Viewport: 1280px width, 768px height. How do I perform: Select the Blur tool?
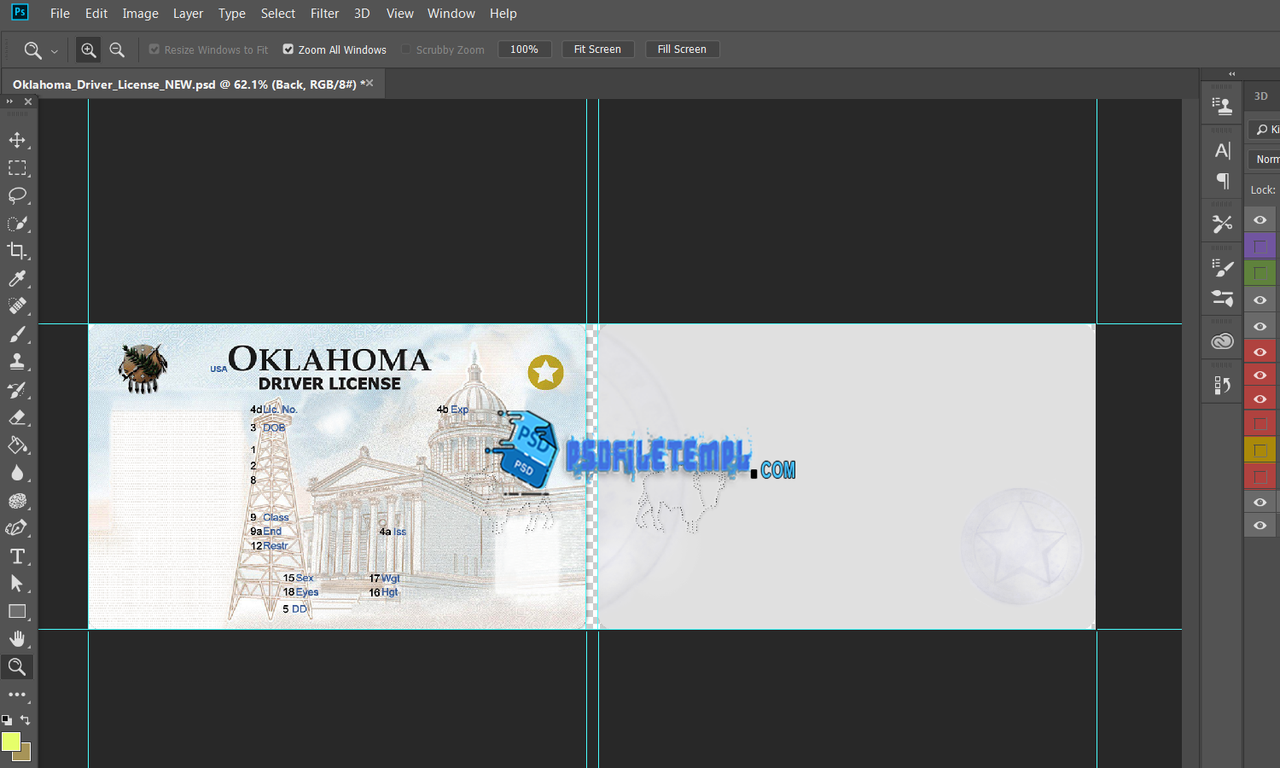click(x=17, y=473)
